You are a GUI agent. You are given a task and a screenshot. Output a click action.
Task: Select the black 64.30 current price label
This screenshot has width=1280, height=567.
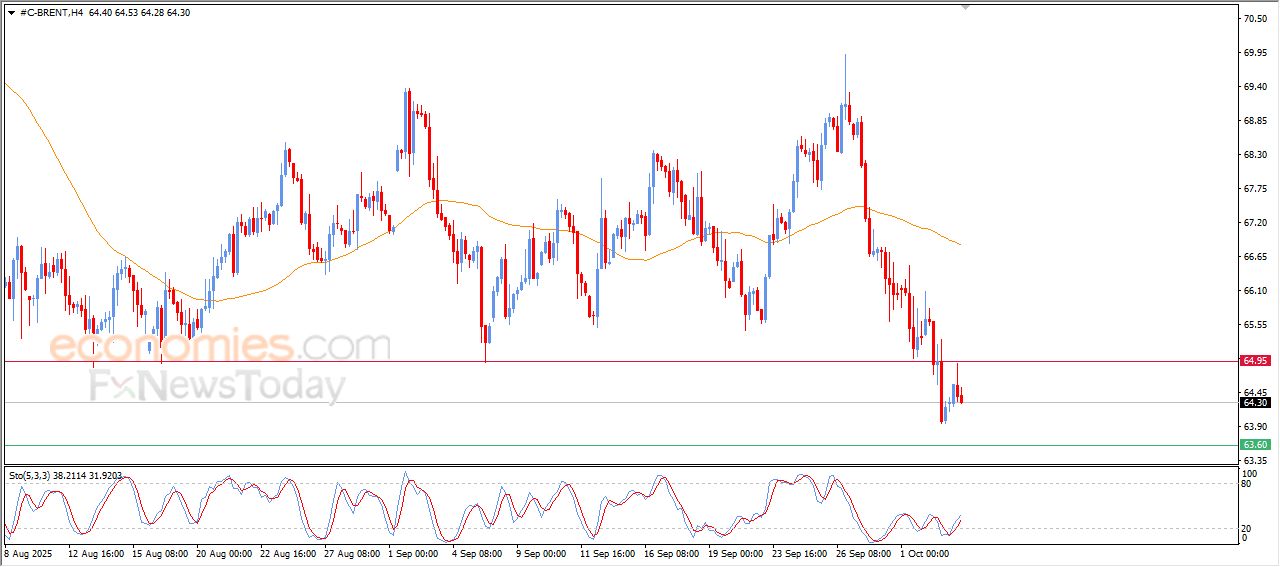coord(1254,403)
